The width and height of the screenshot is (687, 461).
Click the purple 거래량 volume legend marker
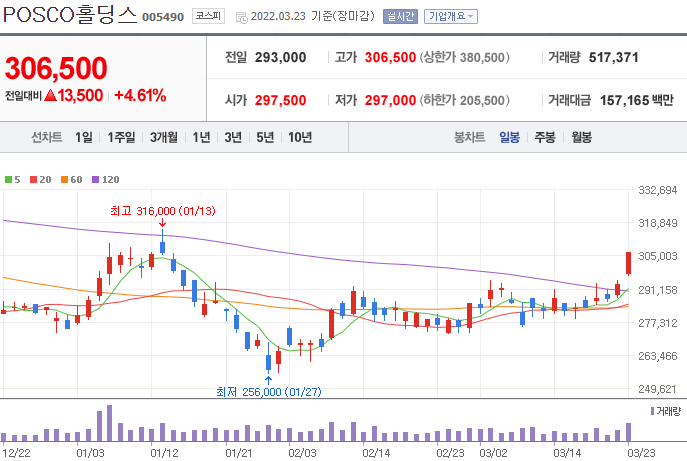click(x=652, y=411)
